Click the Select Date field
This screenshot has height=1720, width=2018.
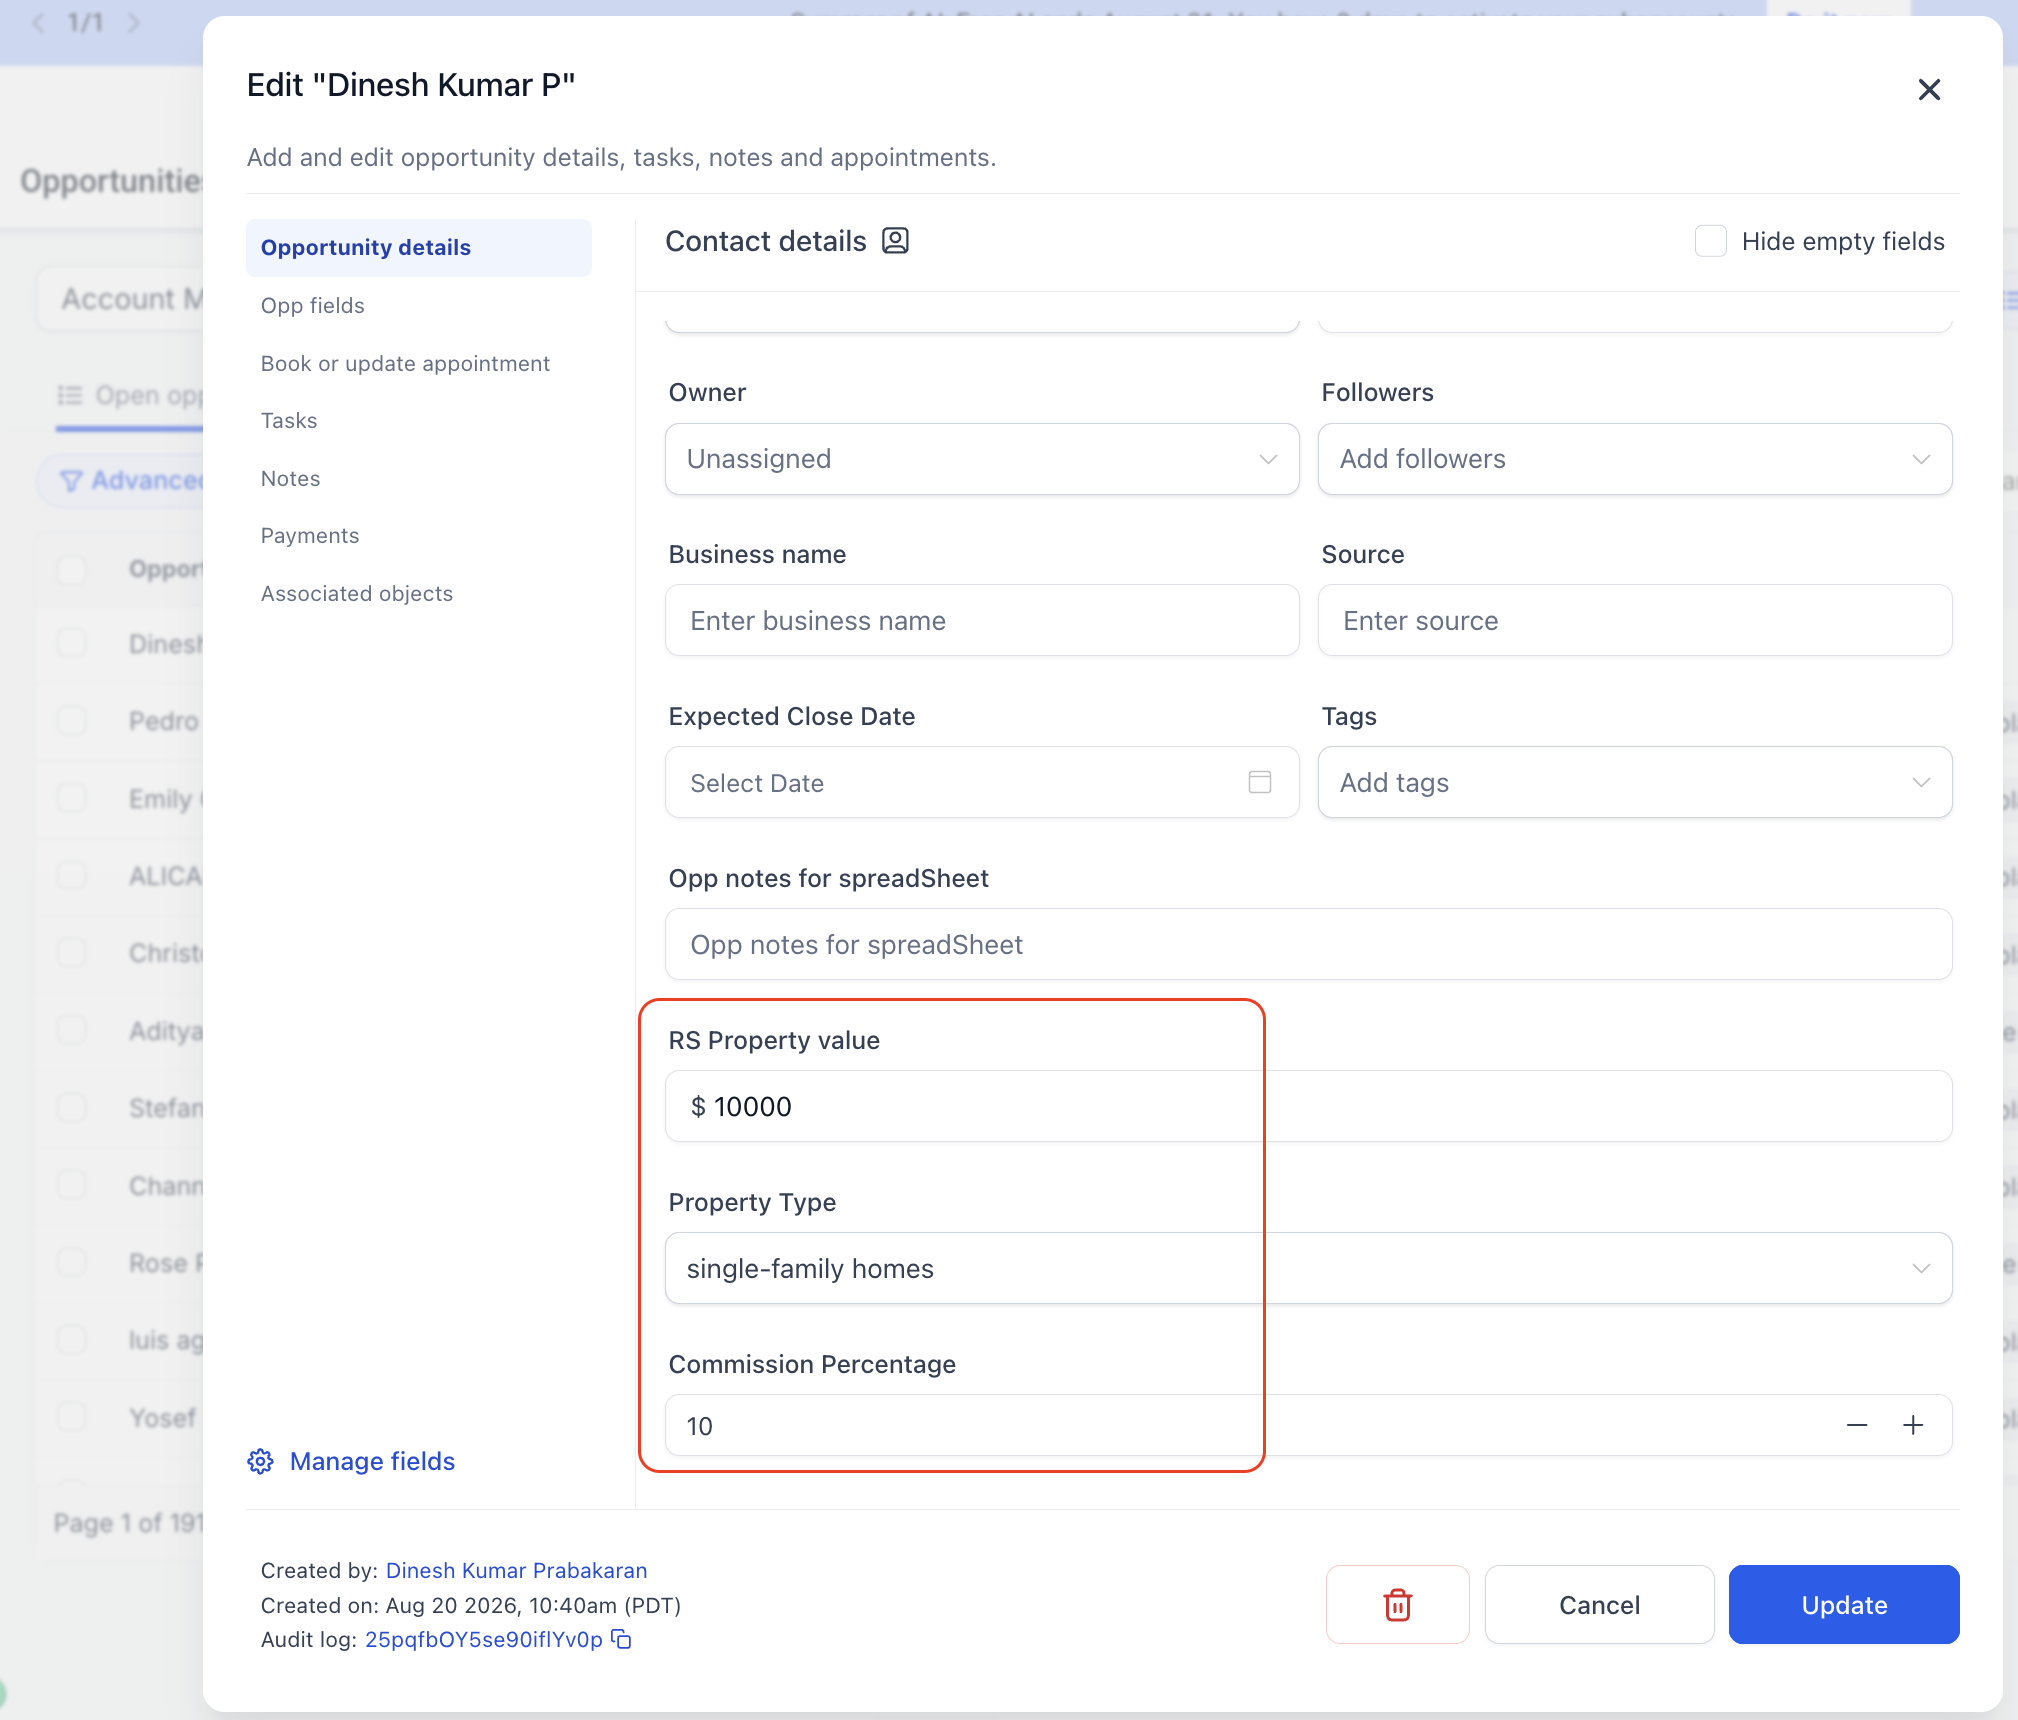click(982, 782)
